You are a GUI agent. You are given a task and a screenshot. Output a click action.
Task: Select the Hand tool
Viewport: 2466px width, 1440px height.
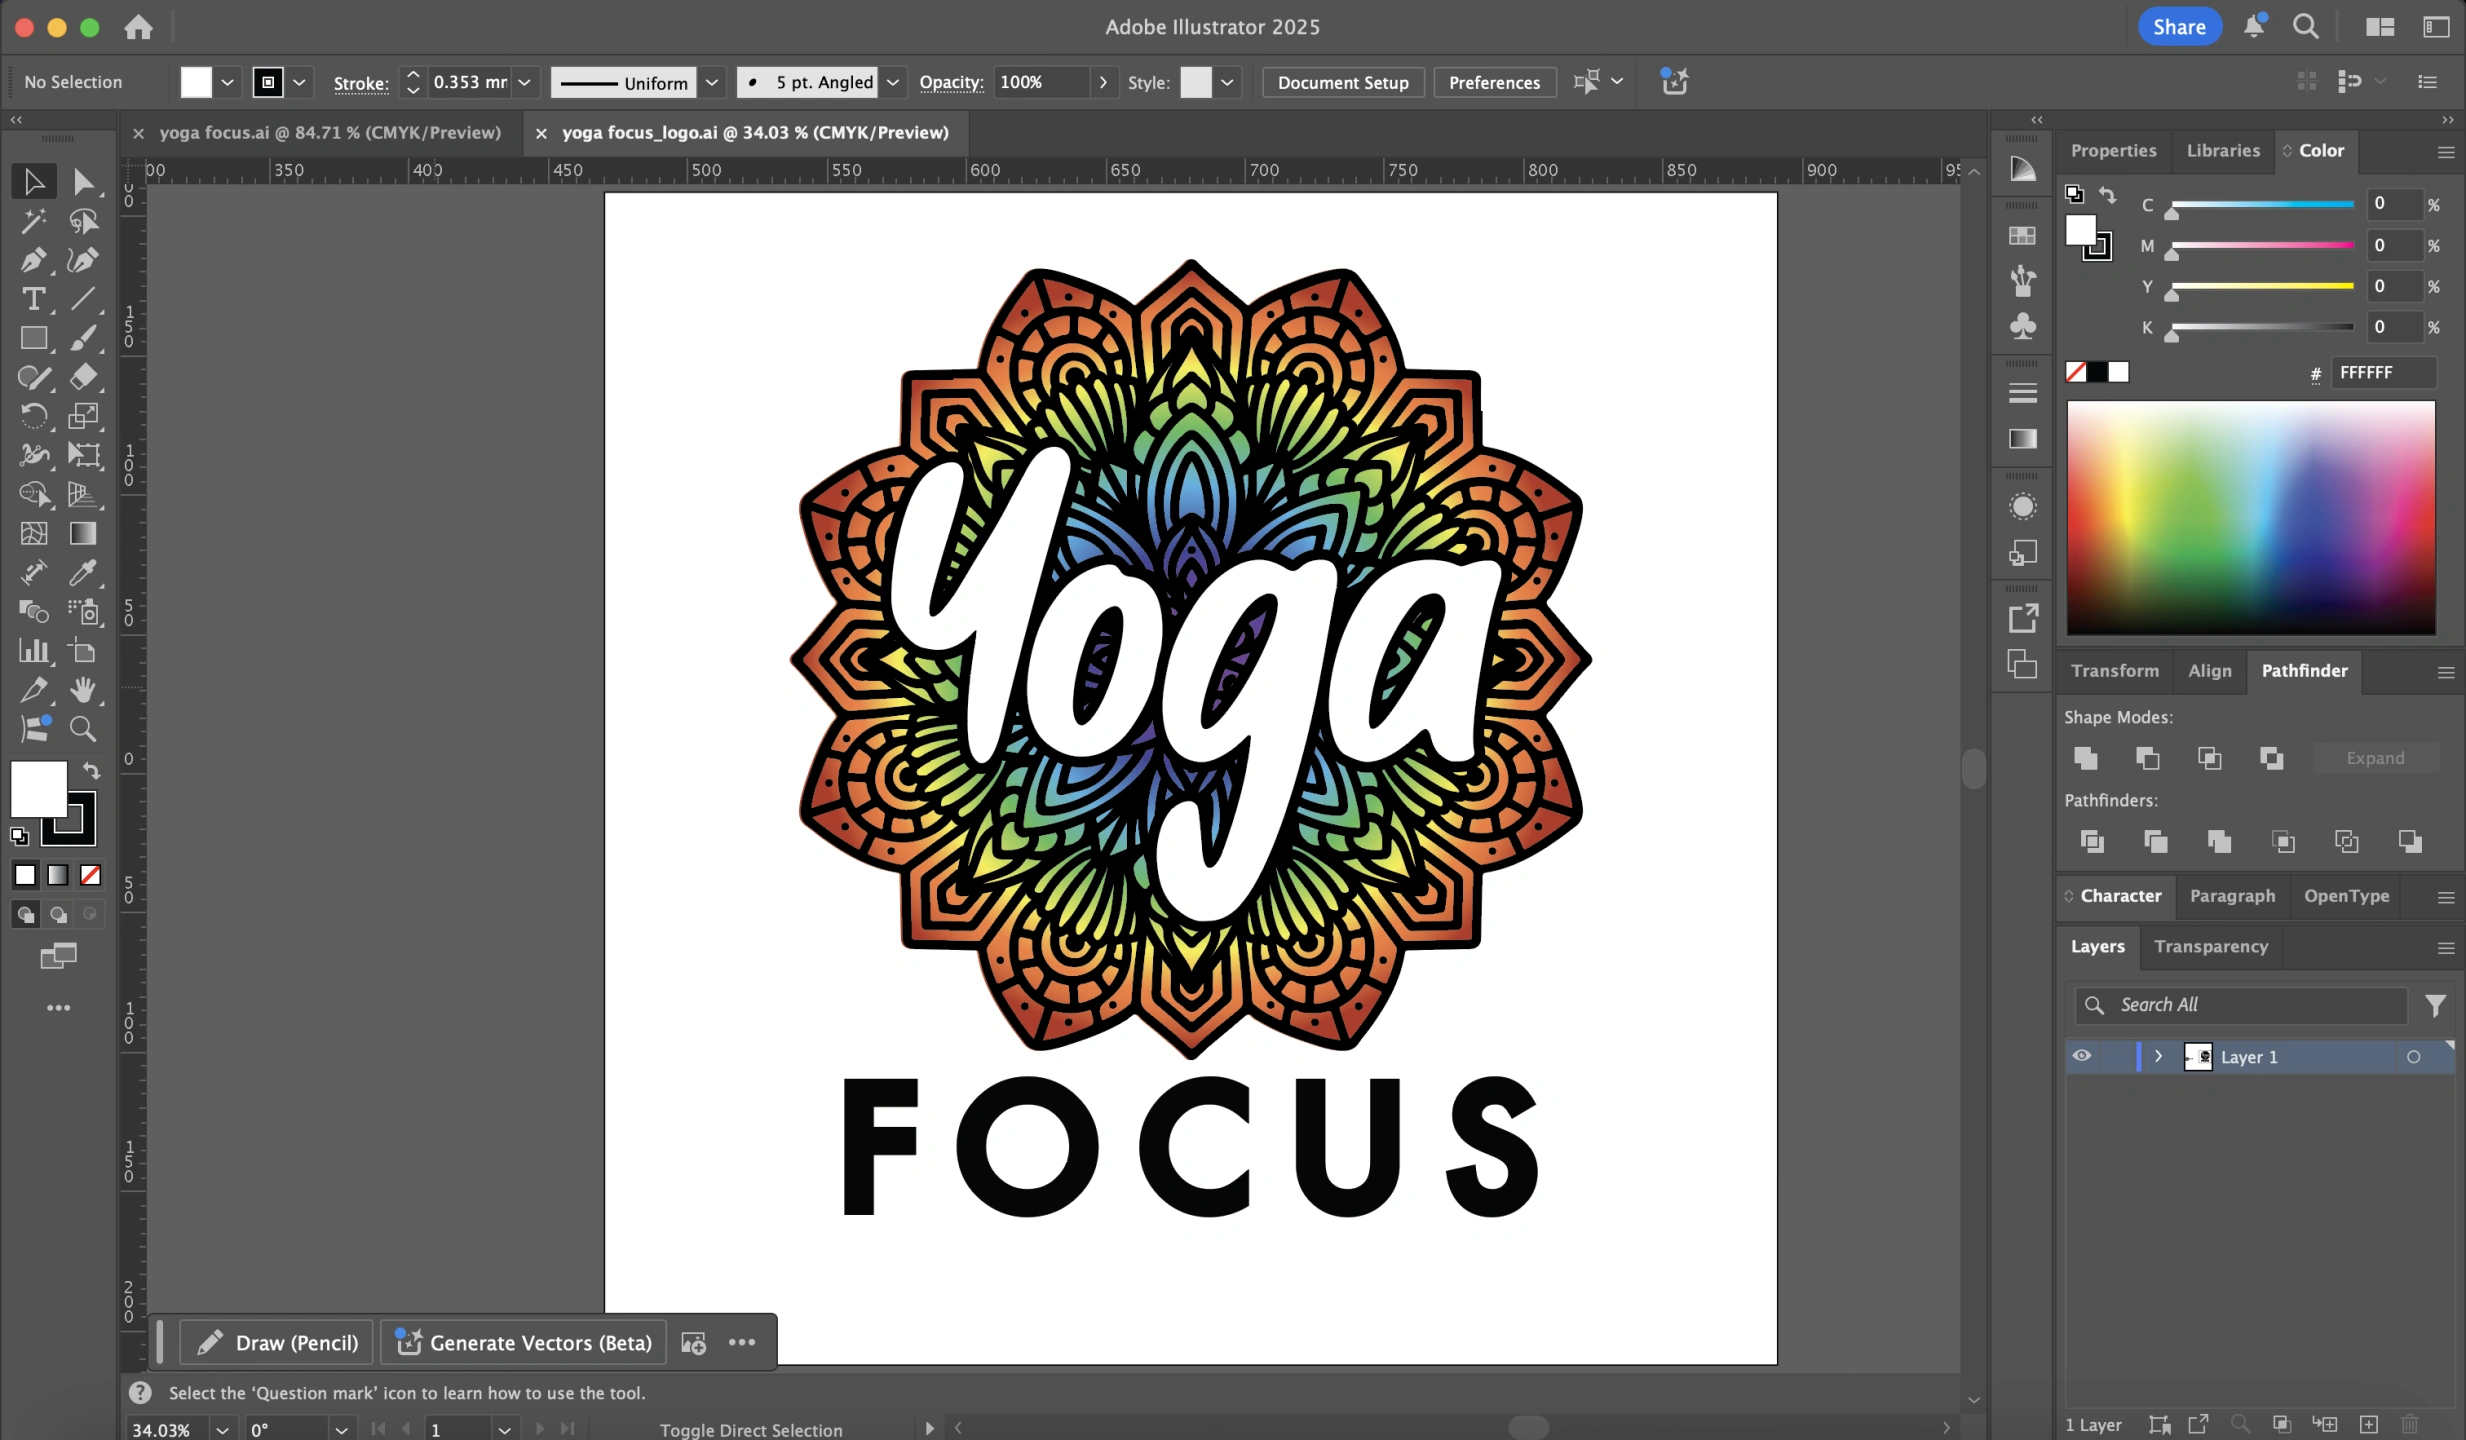(x=83, y=690)
